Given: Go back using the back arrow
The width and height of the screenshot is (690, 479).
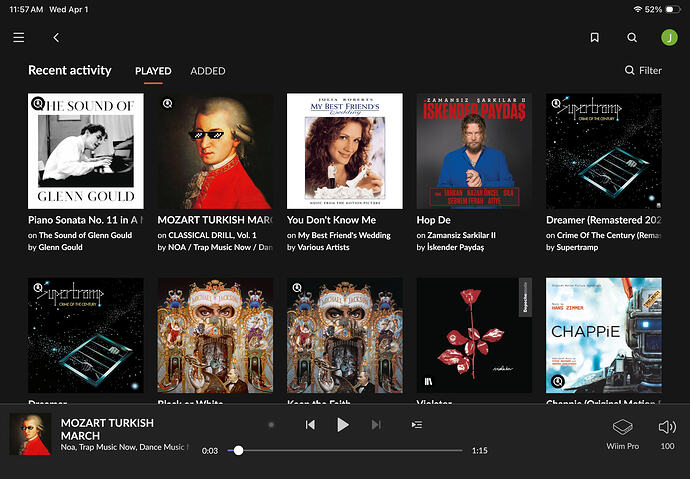Looking at the screenshot, I should click(x=56, y=38).
